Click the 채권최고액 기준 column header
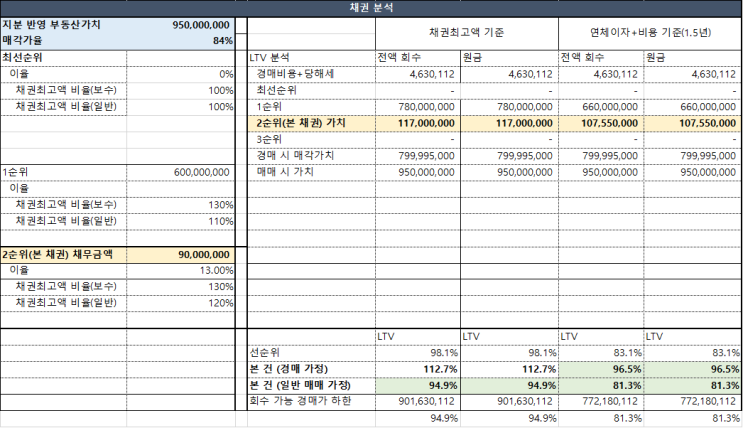 [467, 33]
